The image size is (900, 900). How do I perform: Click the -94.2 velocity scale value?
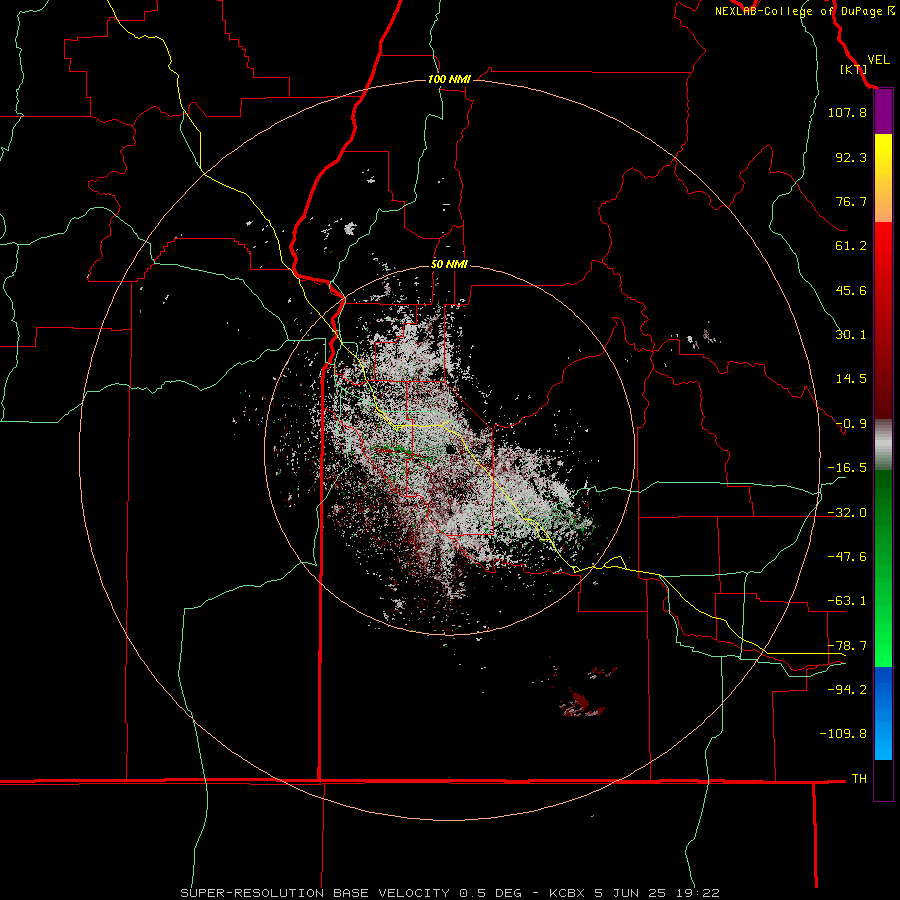847,689
